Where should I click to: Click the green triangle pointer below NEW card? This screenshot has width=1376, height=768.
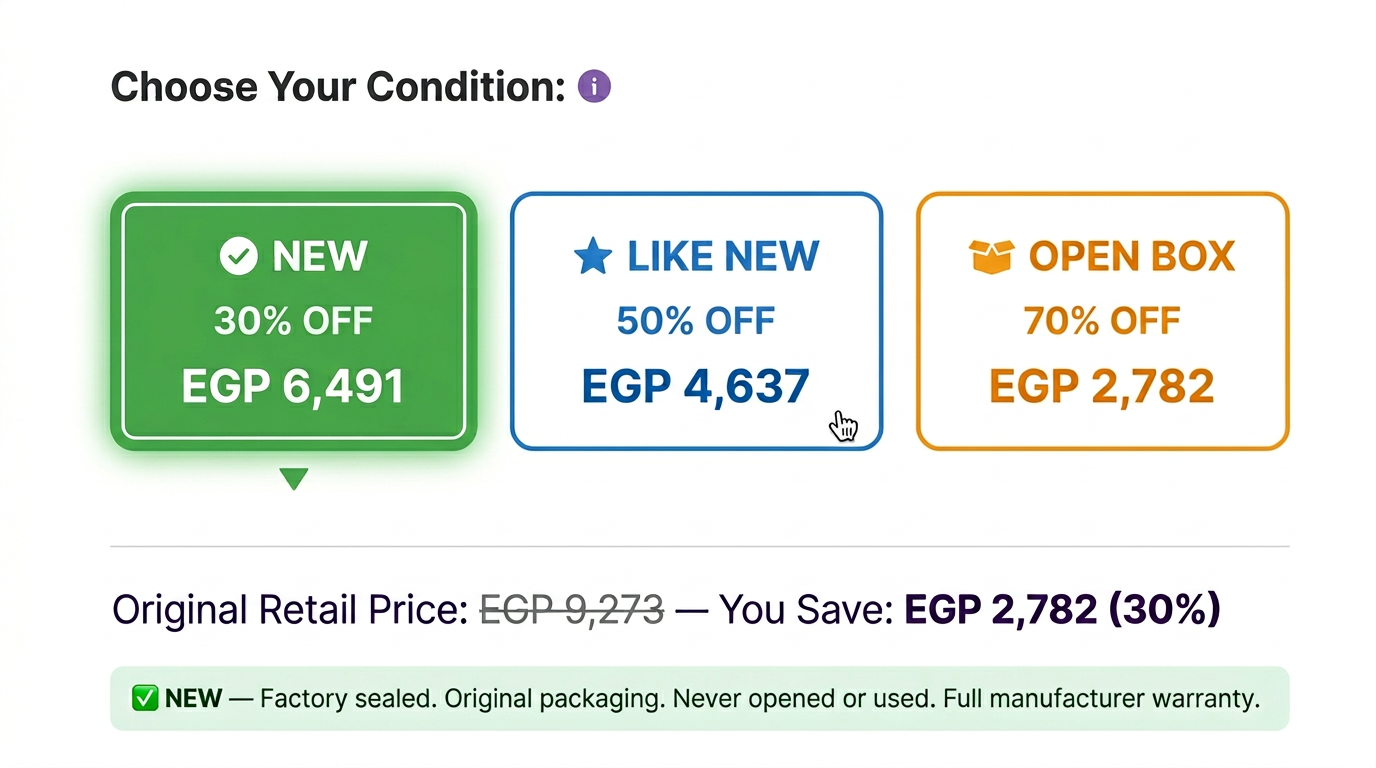[293, 479]
